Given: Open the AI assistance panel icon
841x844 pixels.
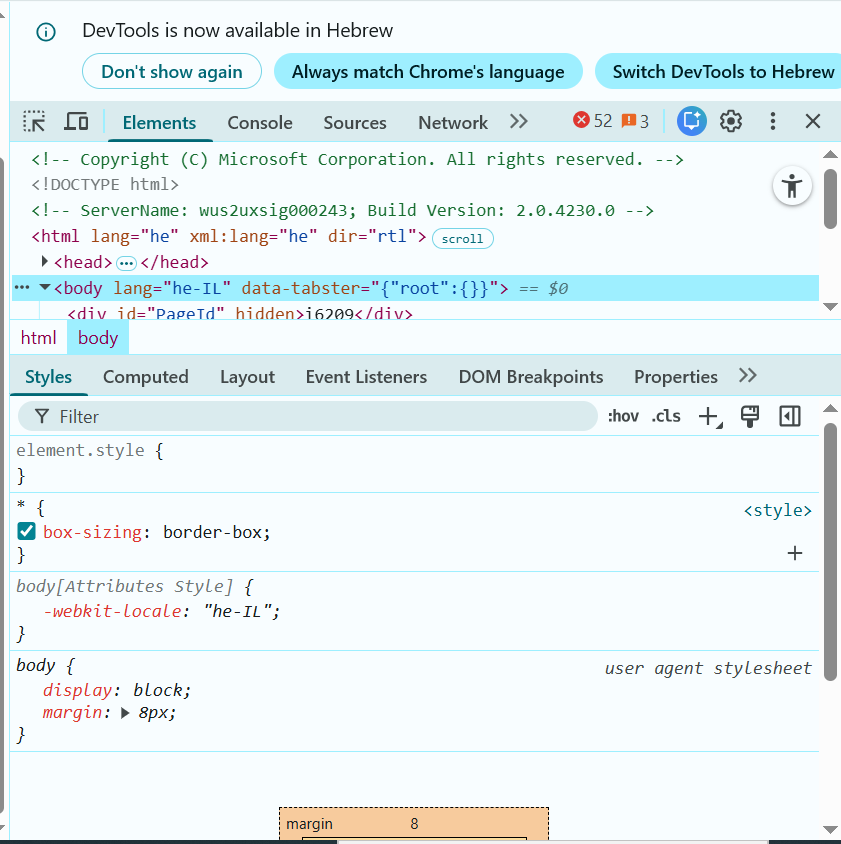Looking at the screenshot, I should coord(691,122).
